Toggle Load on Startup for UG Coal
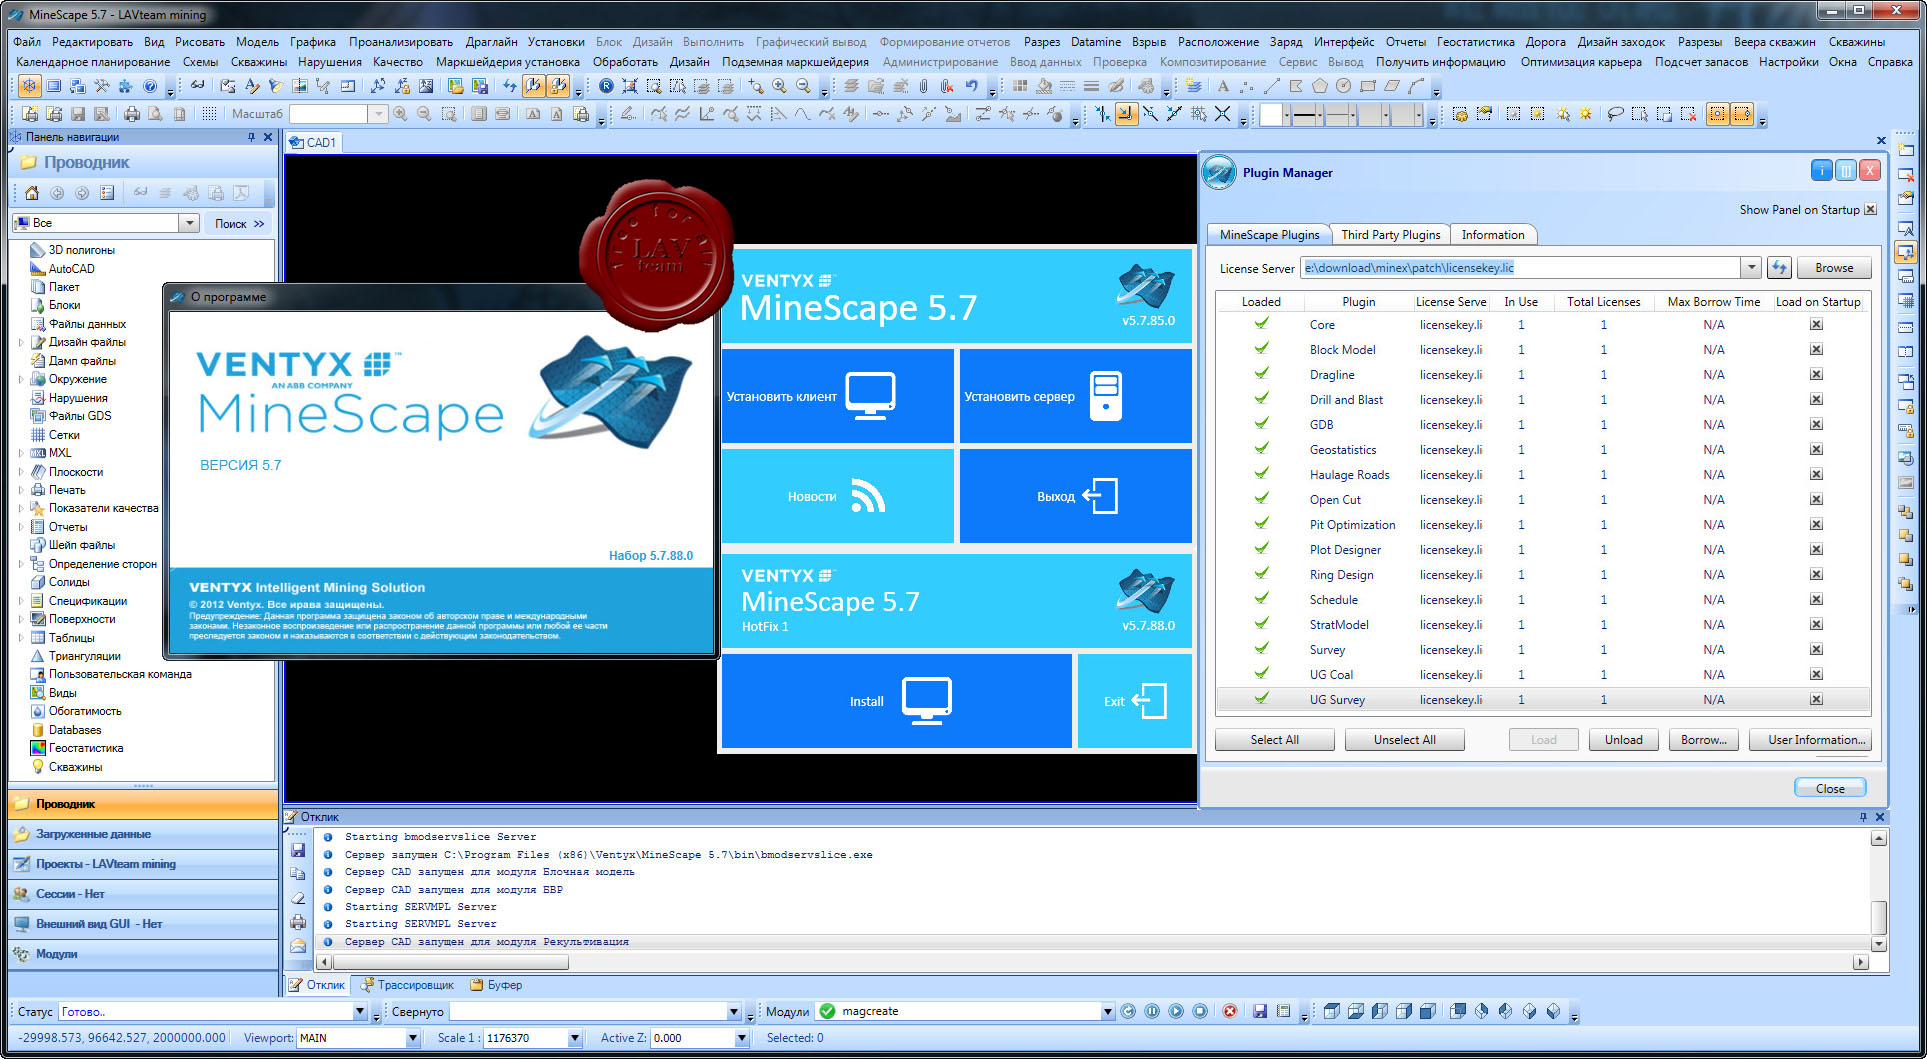Image resolution: width=1927 pixels, height=1059 pixels. coord(1816,675)
